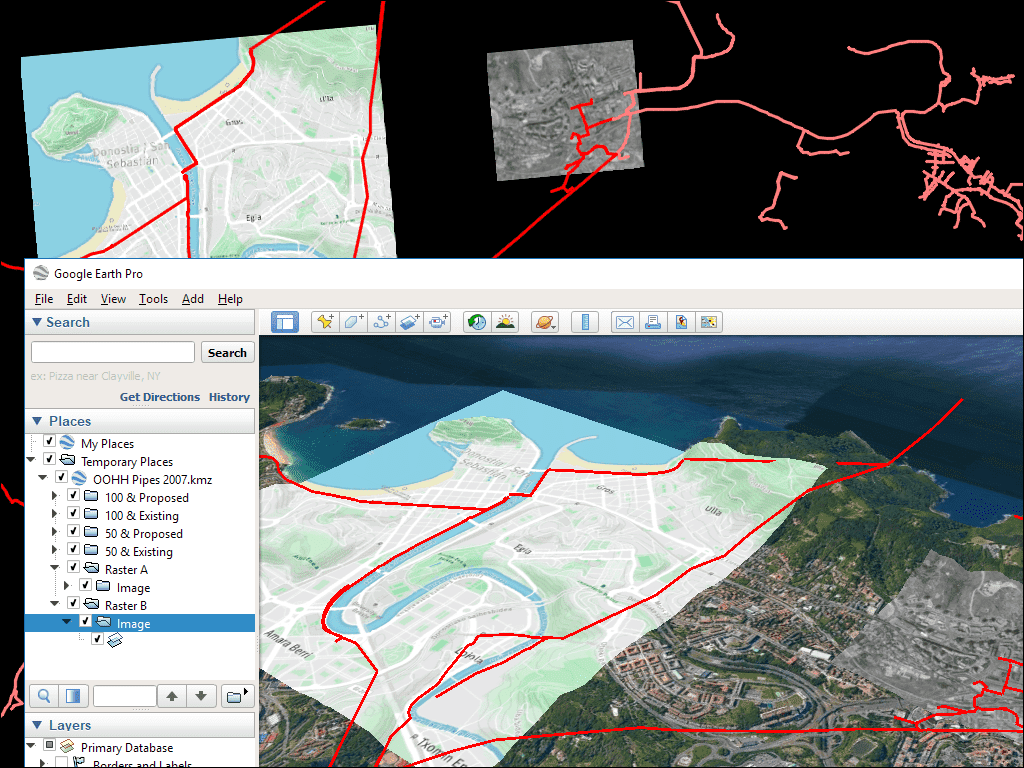Image resolution: width=1024 pixels, height=768 pixels.
Task: Open the Tools menu
Action: pyautogui.click(x=153, y=299)
